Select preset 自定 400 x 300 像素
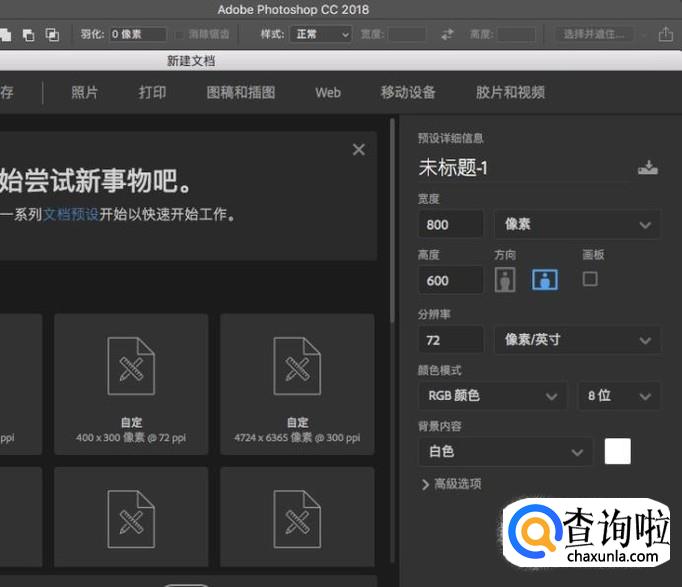Screen dimensions: 682x587 tap(131, 384)
